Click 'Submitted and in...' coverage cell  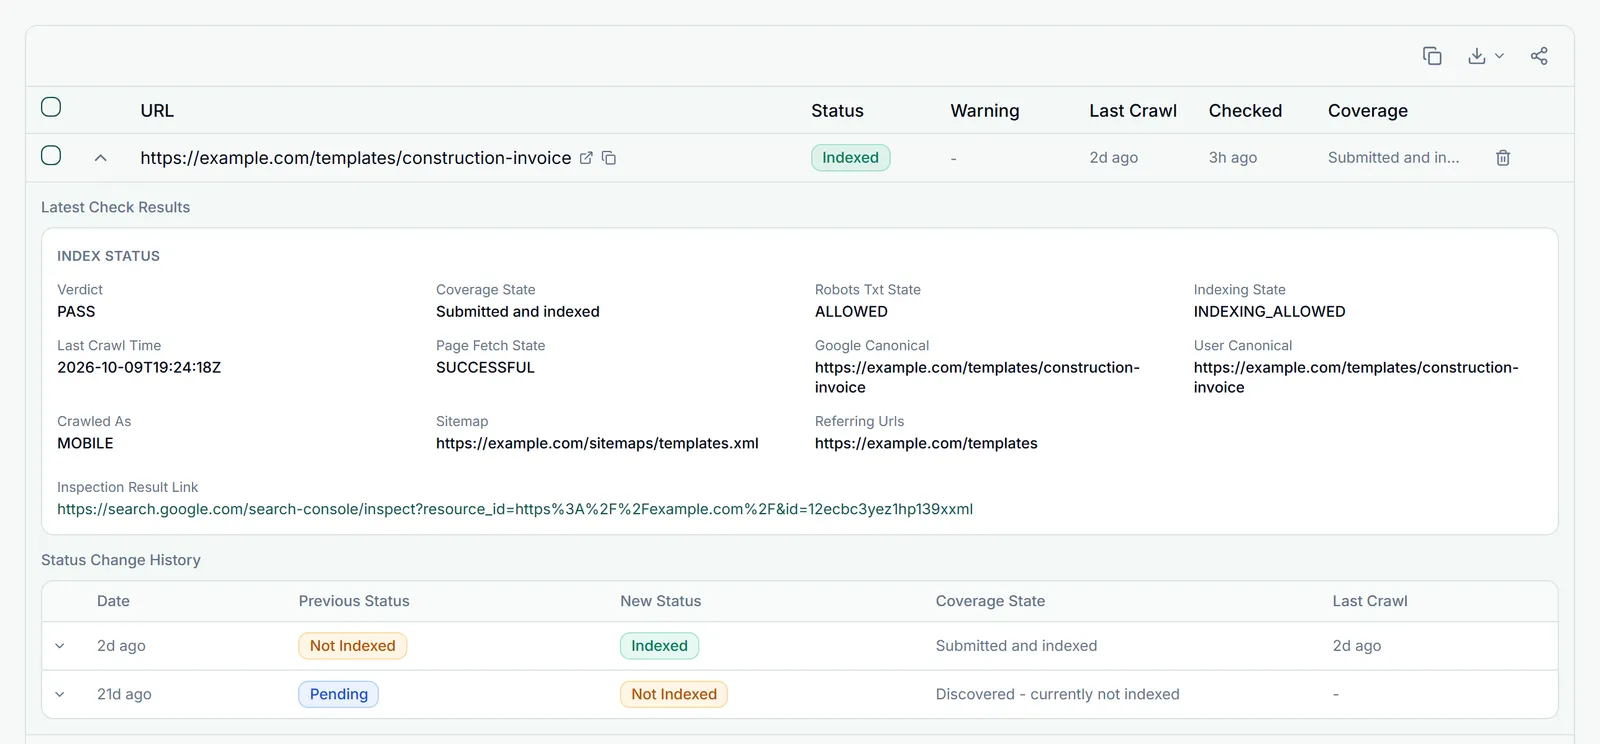(x=1393, y=158)
